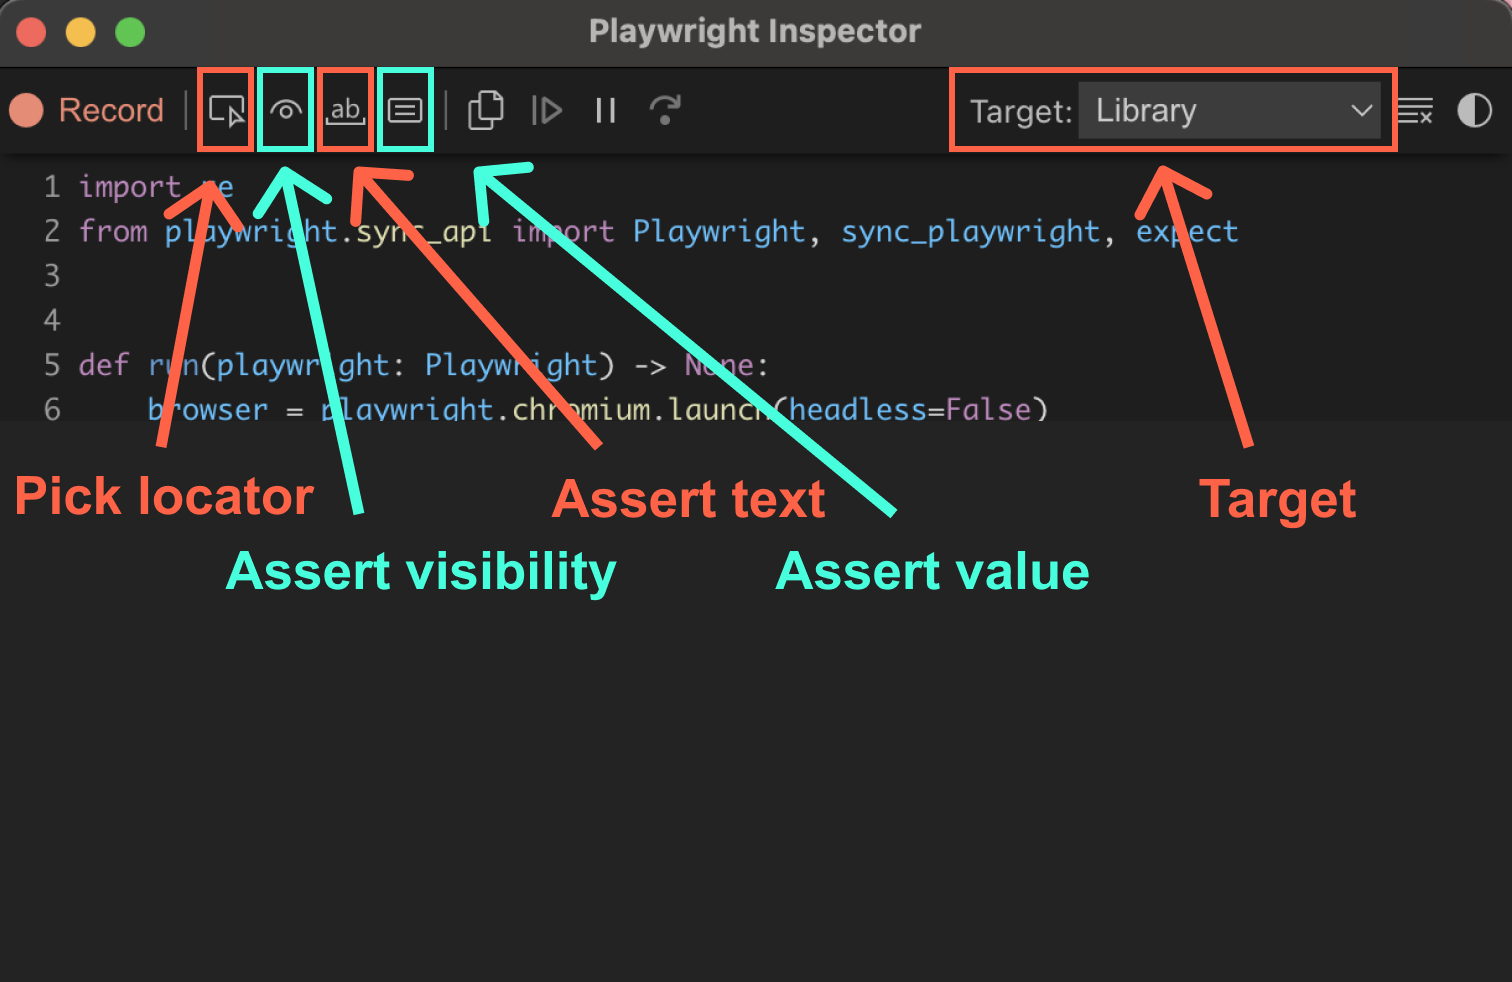Click the sync_playwright import on line 2
This screenshot has width=1512, height=982.
tap(970, 231)
